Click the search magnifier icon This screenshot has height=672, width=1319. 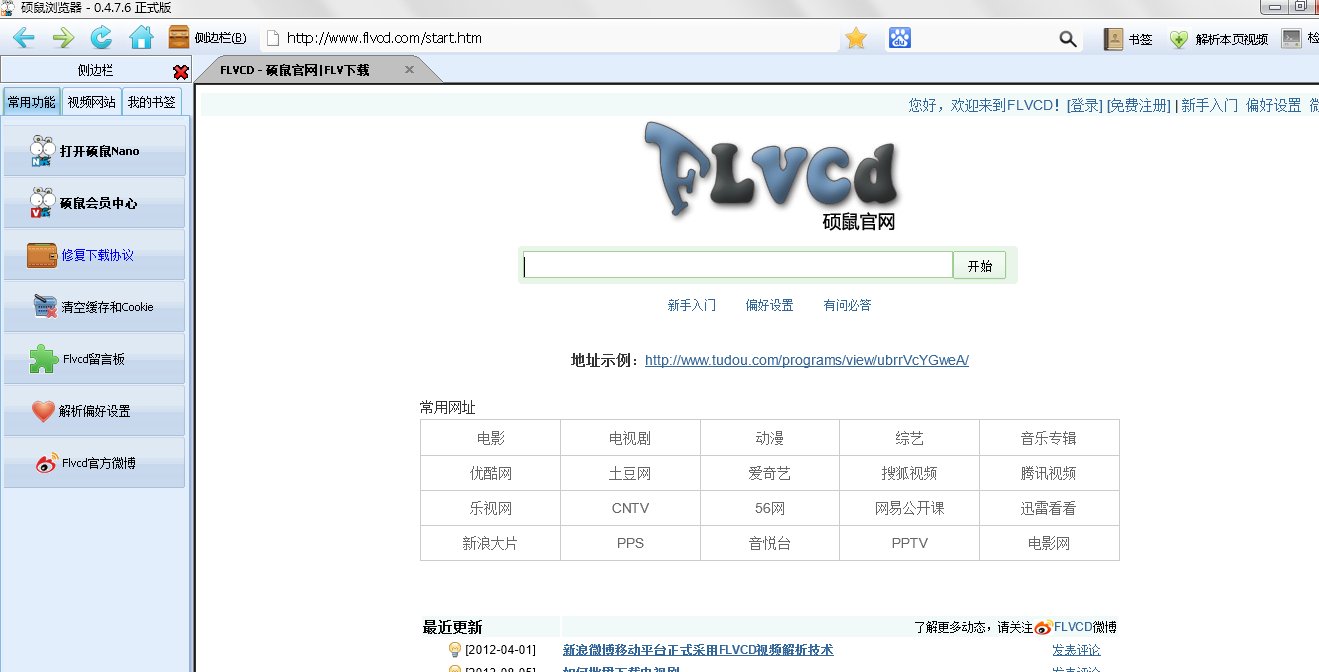coord(1067,37)
